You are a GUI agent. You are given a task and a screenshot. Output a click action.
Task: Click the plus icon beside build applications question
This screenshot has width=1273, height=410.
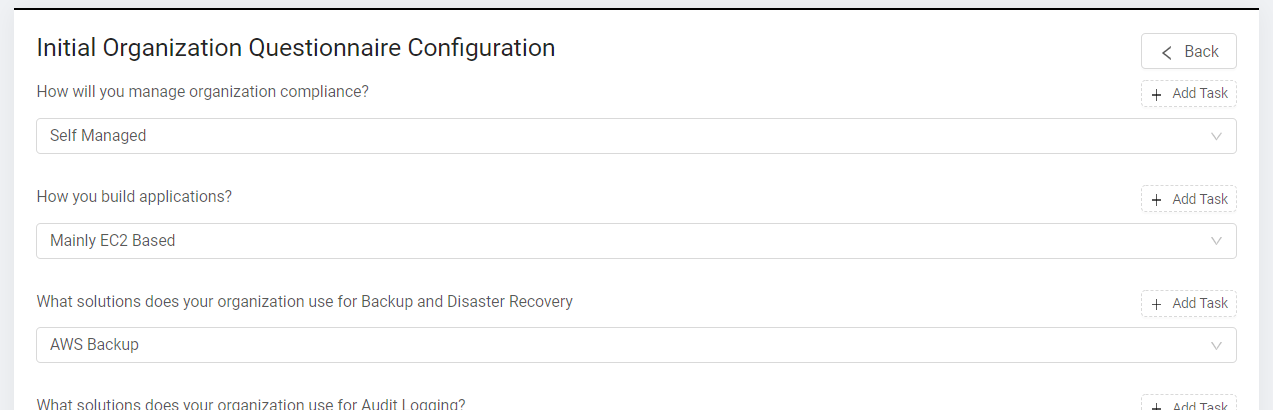(x=1157, y=199)
